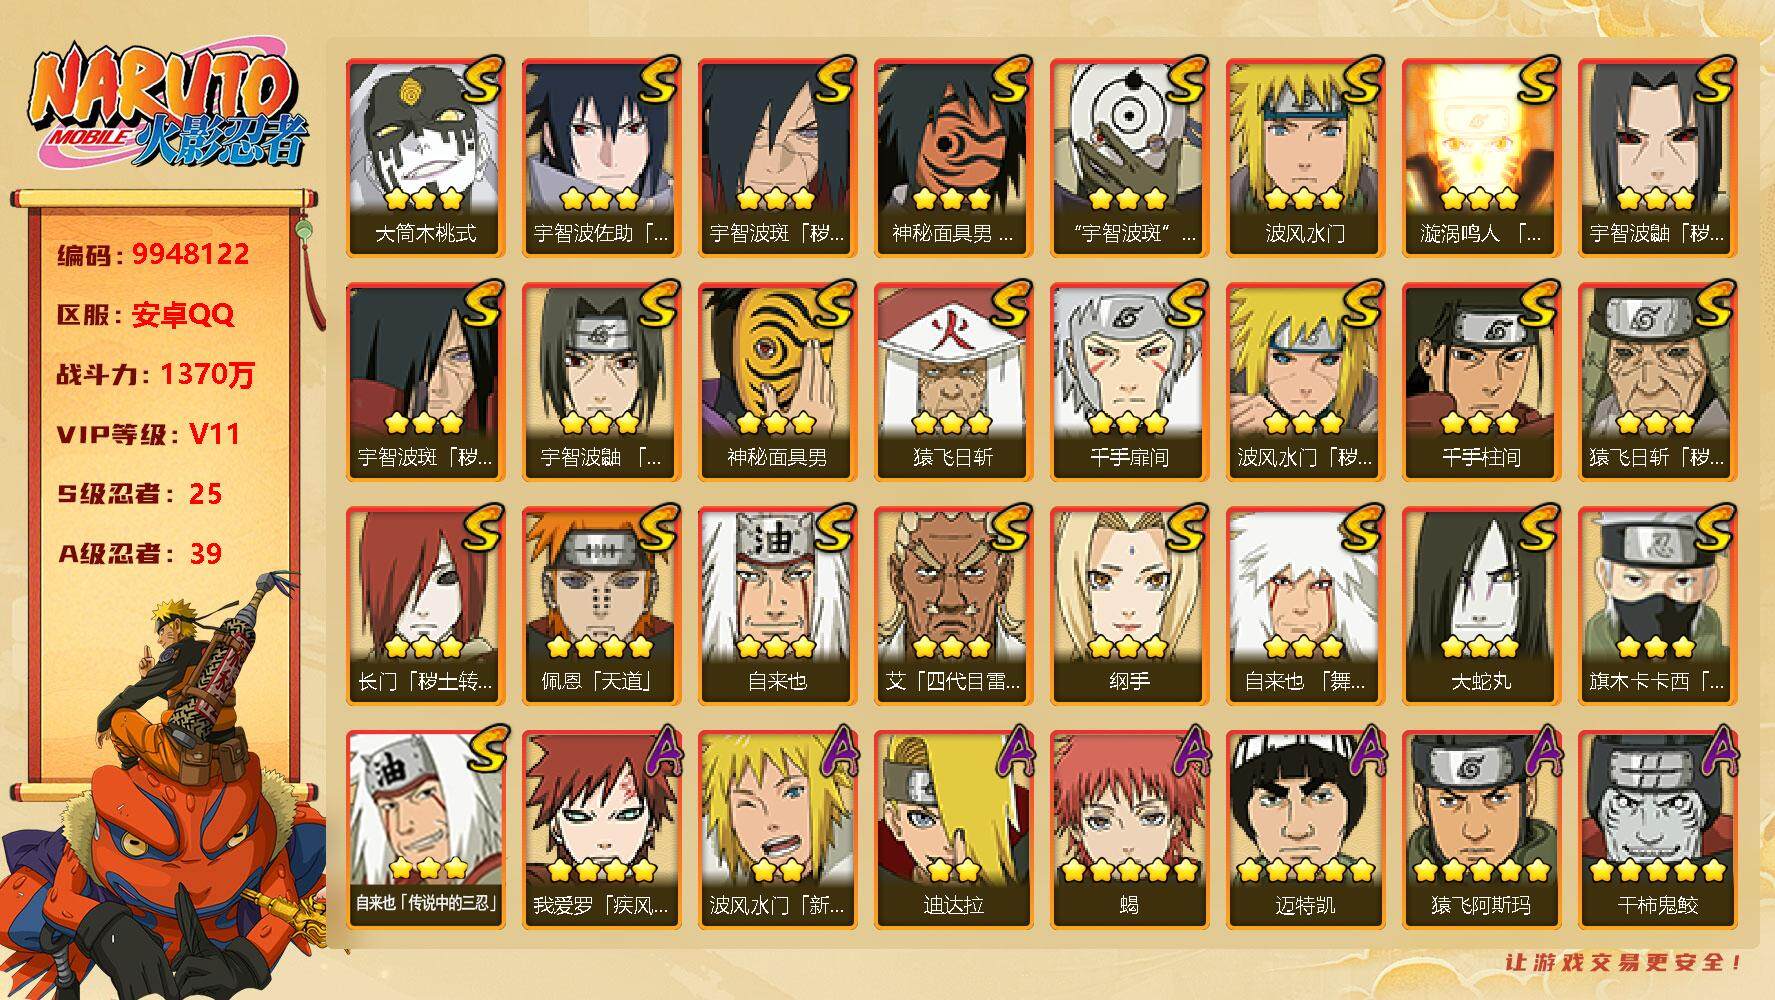The height and width of the screenshot is (1000, 1775).
Task: Open the 千手扉间 character card
Action: pos(1129,382)
